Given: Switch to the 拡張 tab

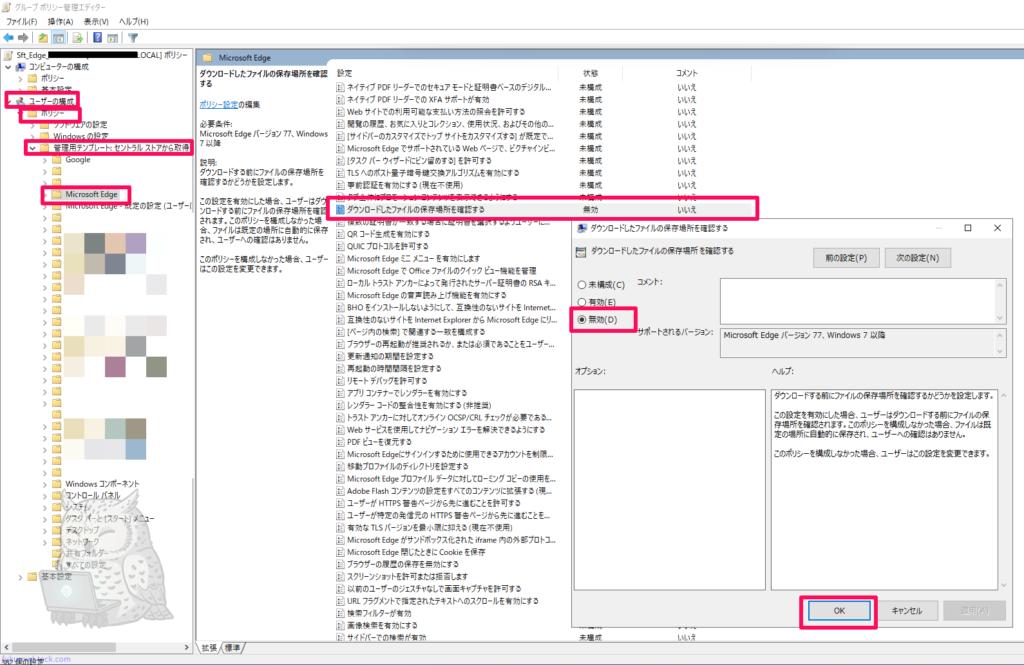Looking at the screenshot, I should point(209,648).
